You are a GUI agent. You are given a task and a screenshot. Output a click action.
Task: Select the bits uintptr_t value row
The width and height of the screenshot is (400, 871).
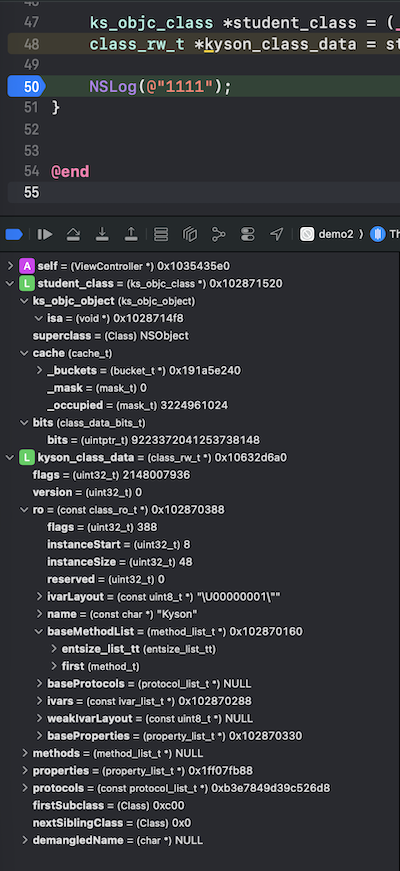[153, 440]
